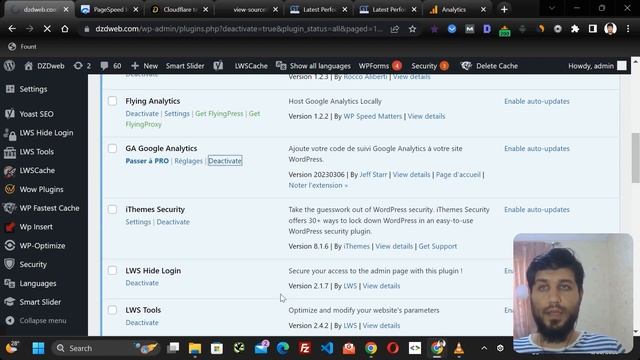
Task: Launch FileZilla from taskbar
Action: (305, 348)
